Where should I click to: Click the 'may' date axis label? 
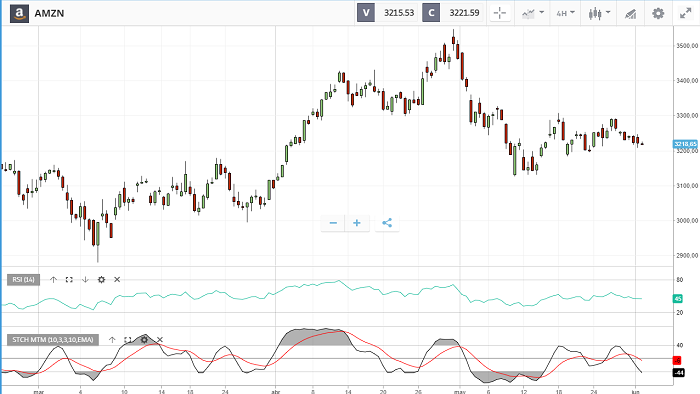tap(460, 392)
